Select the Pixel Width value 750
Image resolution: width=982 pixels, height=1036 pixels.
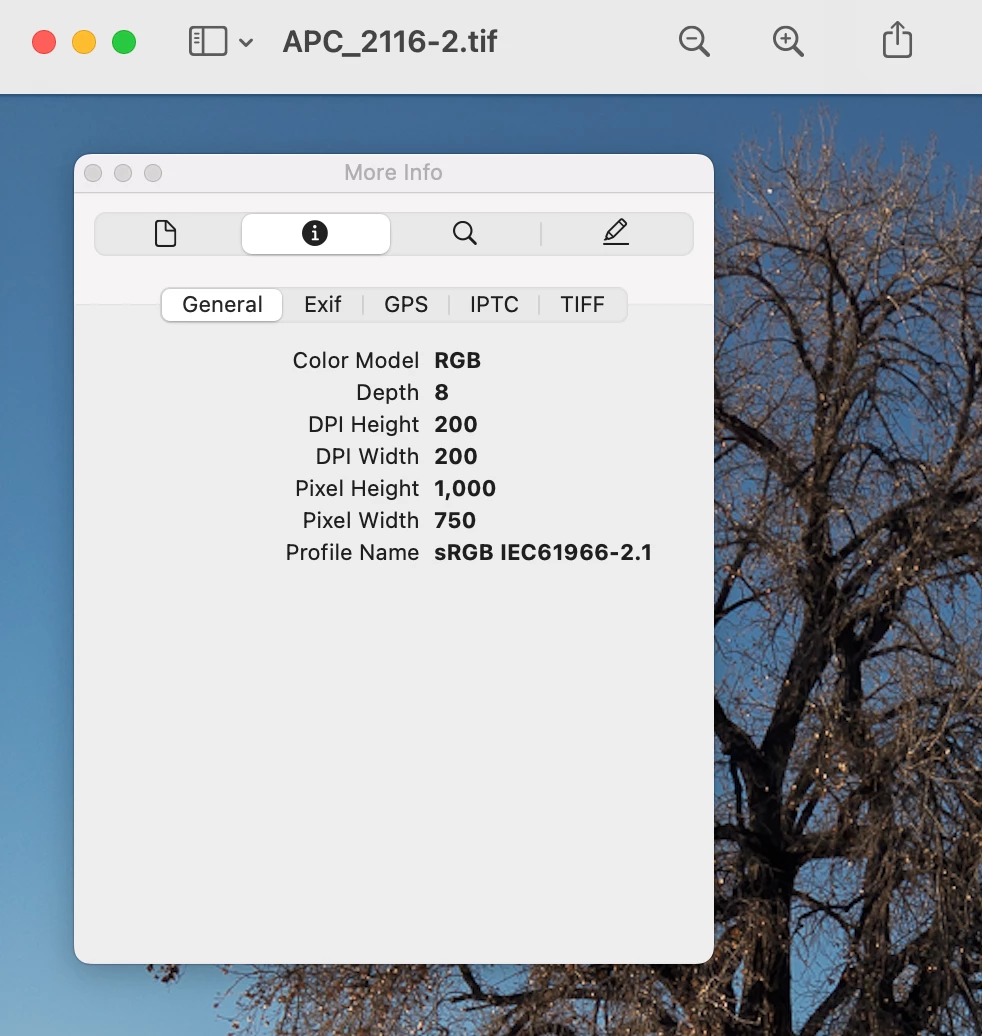coord(455,521)
